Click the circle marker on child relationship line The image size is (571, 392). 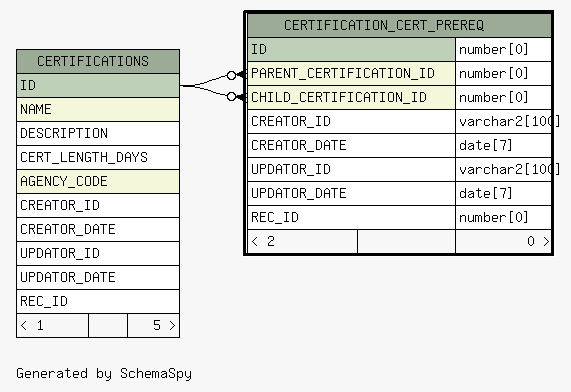[x=231, y=97]
